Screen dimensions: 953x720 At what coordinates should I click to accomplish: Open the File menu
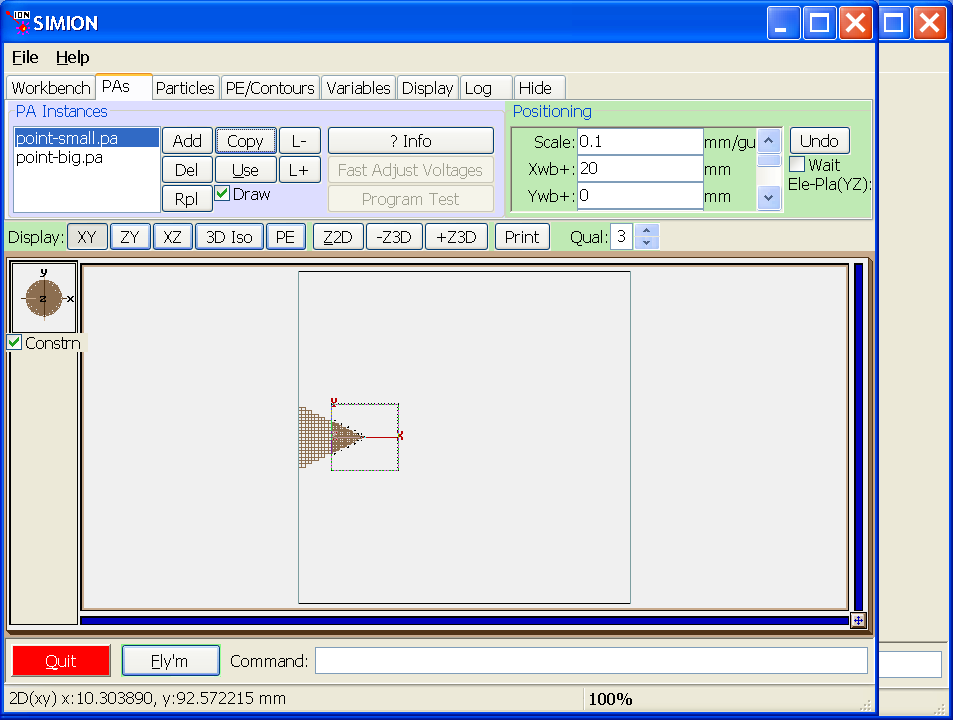(x=25, y=57)
